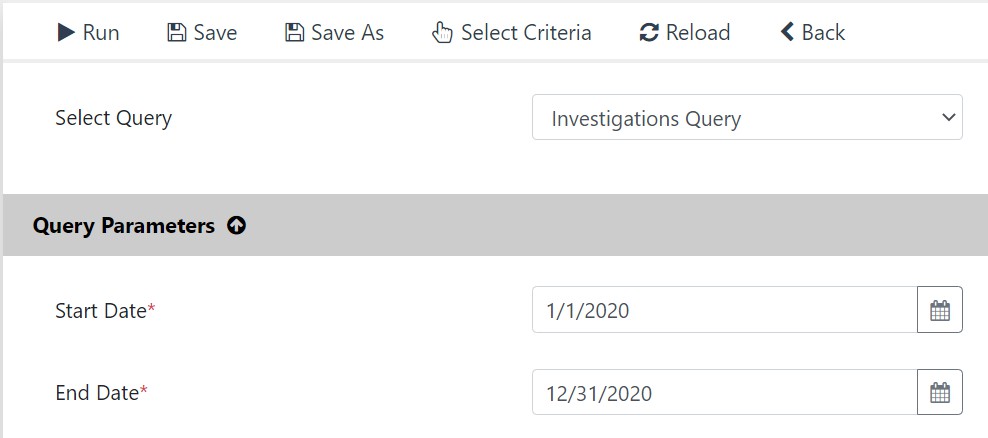Open the Investigations Query dropdown
Viewport: 988px width, 438px height.
747,117
